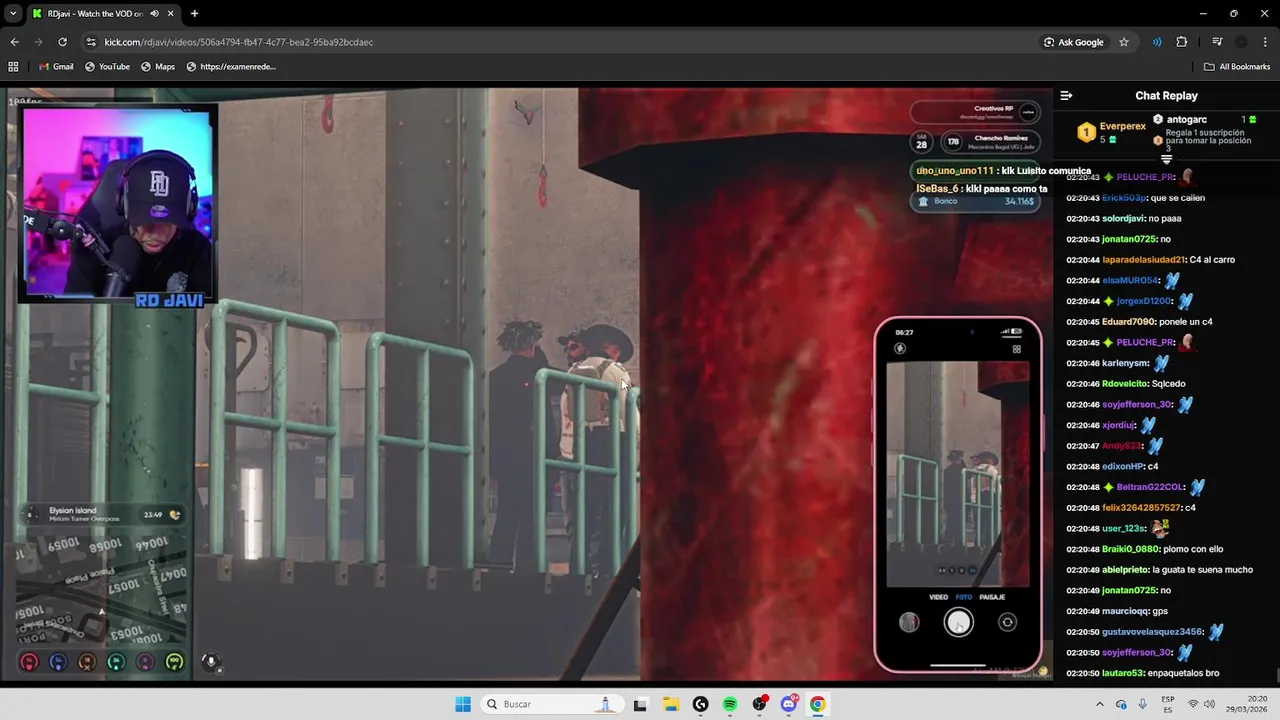Open Discord from the taskbar
This screenshot has width=1280, height=720.
point(788,704)
